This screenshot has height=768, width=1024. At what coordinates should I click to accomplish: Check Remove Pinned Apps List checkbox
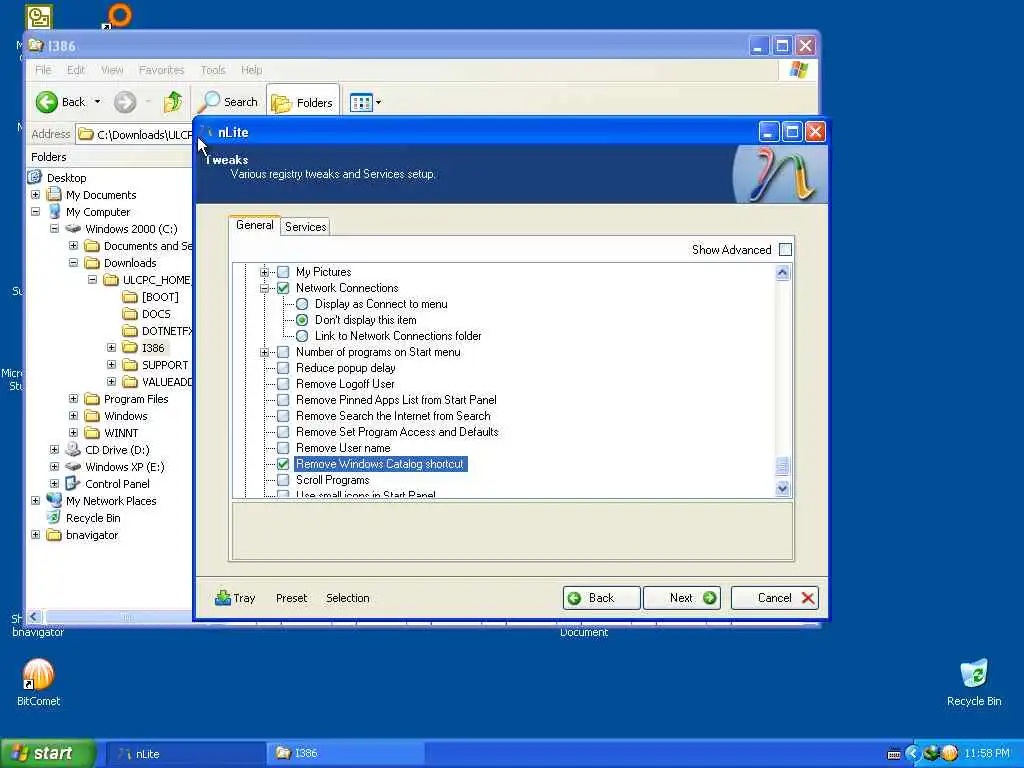click(283, 400)
